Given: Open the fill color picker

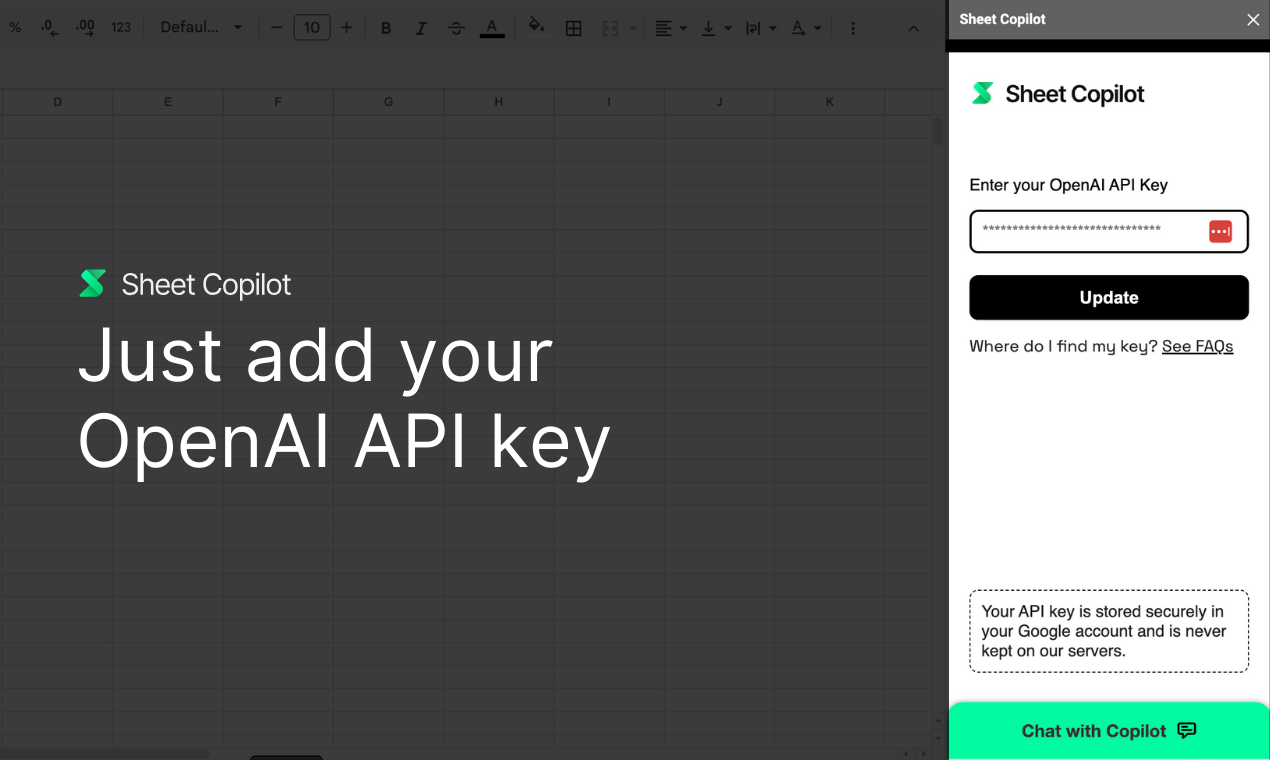Looking at the screenshot, I should (537, 27).
